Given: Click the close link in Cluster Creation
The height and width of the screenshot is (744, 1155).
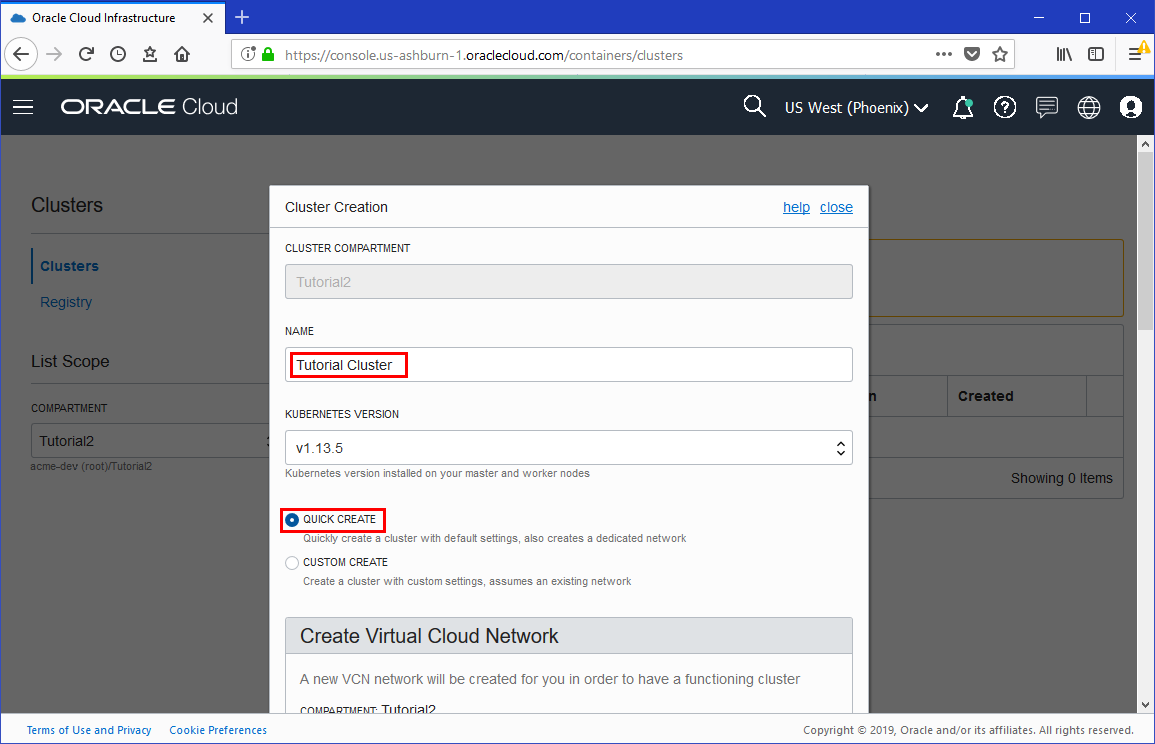Looking at the screenshot, I should (x=836, y=207).
